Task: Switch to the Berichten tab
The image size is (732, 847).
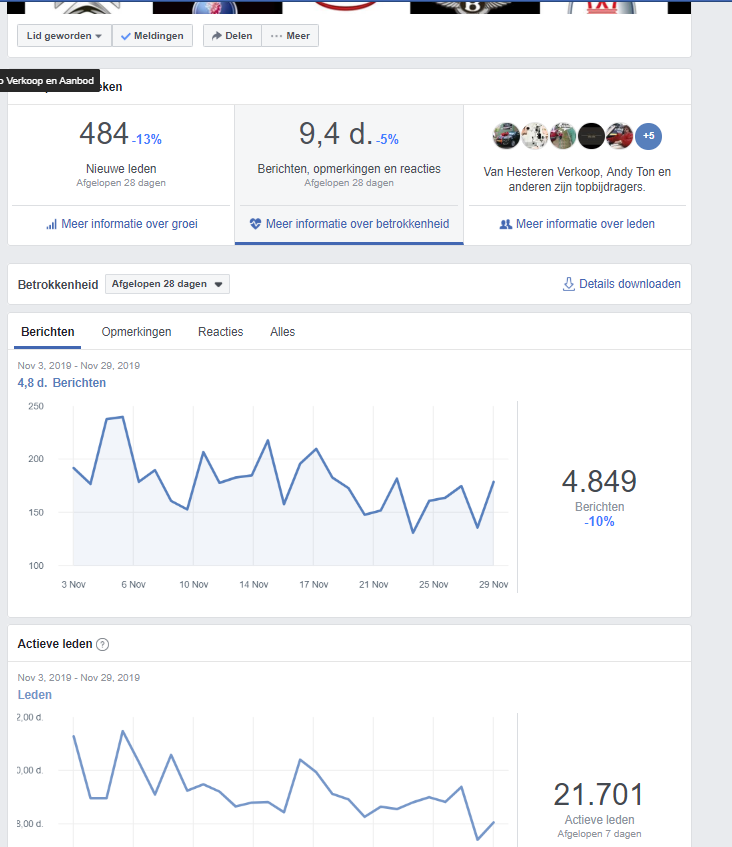Action: click(x=48, y=332)
